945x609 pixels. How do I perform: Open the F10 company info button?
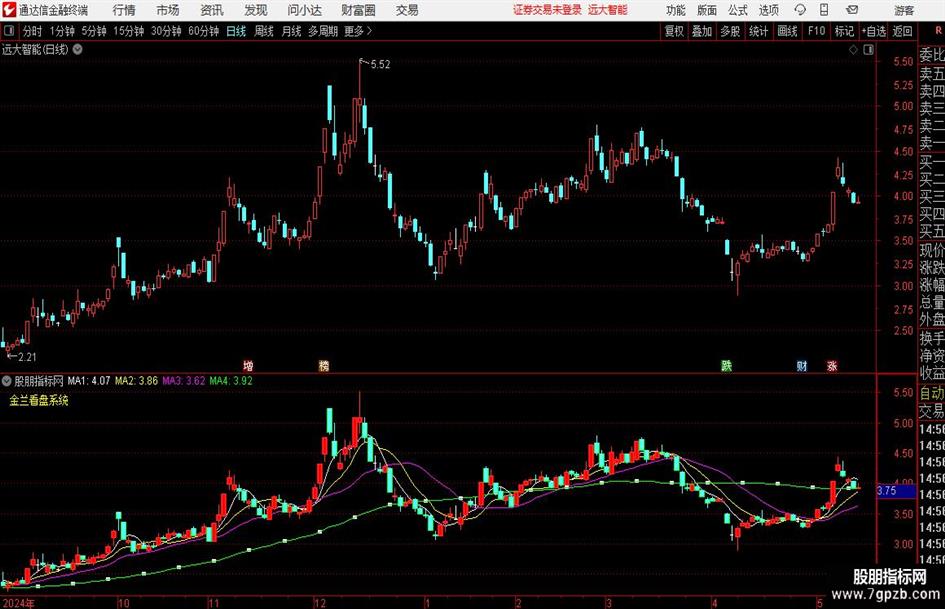(816, 31)
